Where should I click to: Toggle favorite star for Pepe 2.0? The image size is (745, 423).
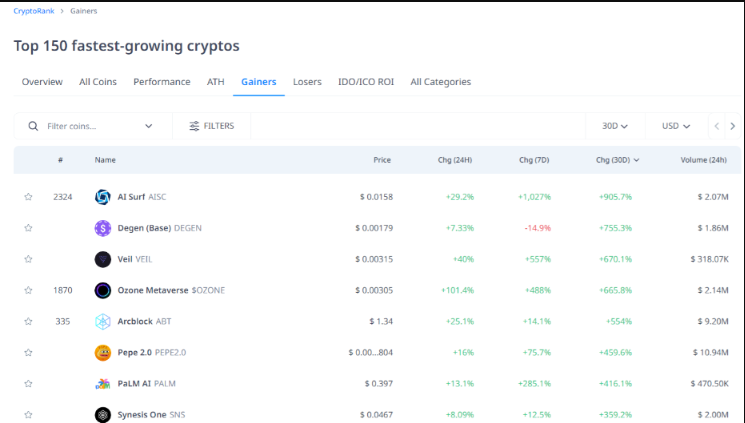tap(29, 353)
